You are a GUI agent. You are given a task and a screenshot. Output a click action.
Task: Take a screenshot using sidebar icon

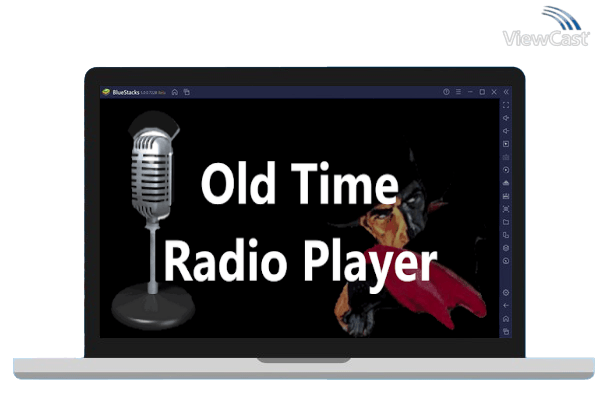point(506,209)
